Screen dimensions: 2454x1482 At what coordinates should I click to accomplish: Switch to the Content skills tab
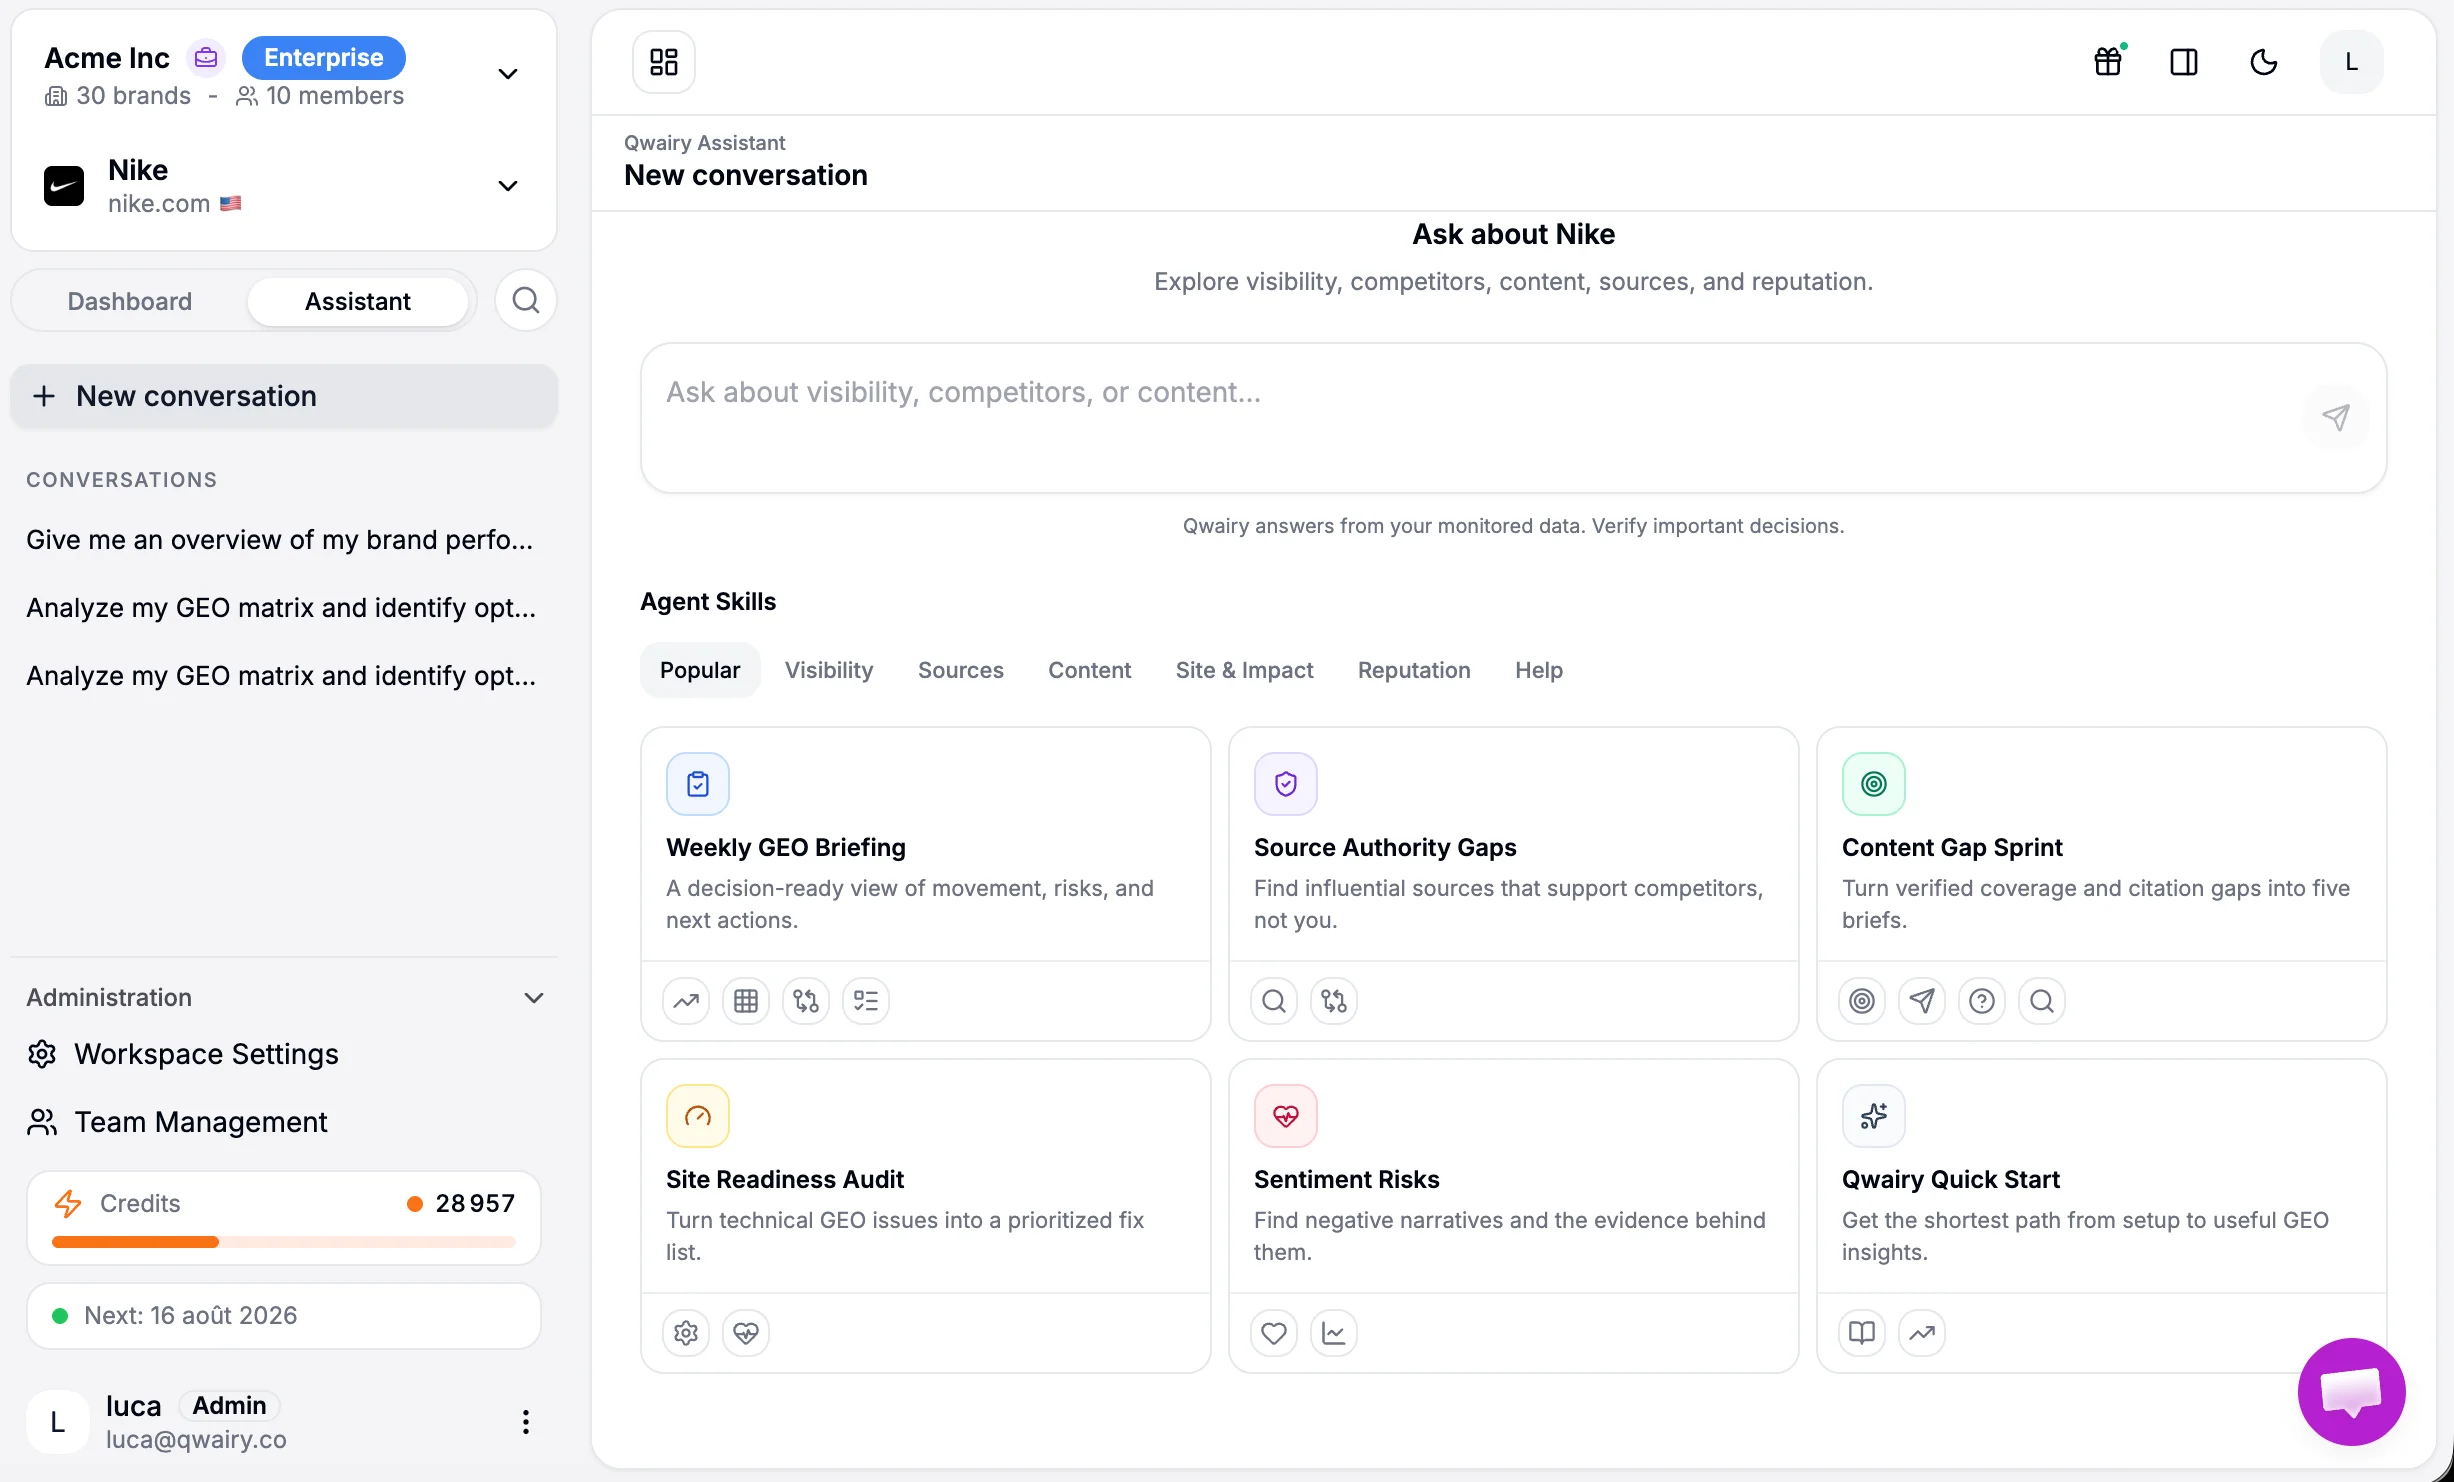tap(1090, 670)
